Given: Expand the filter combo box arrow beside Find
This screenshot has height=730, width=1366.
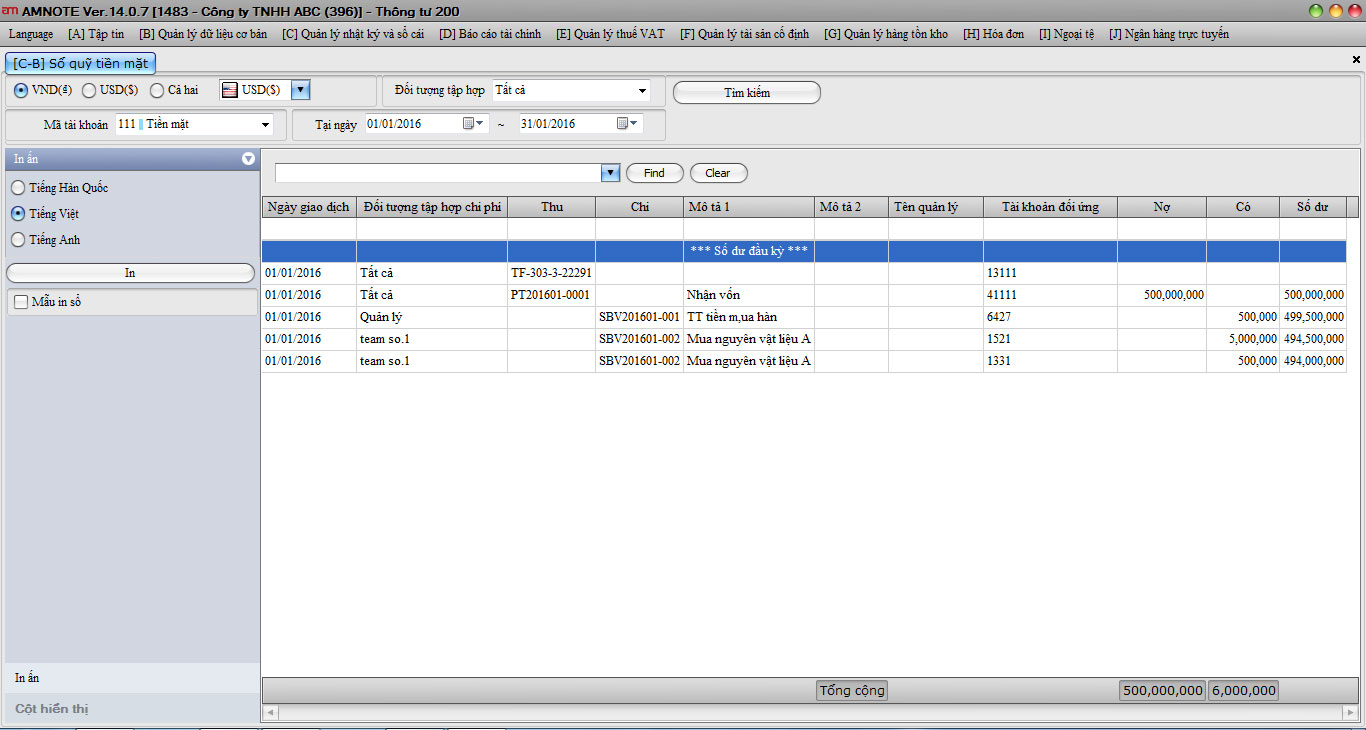Looking at the screenshot, I should pyautogui.click(x=610, y=173).
